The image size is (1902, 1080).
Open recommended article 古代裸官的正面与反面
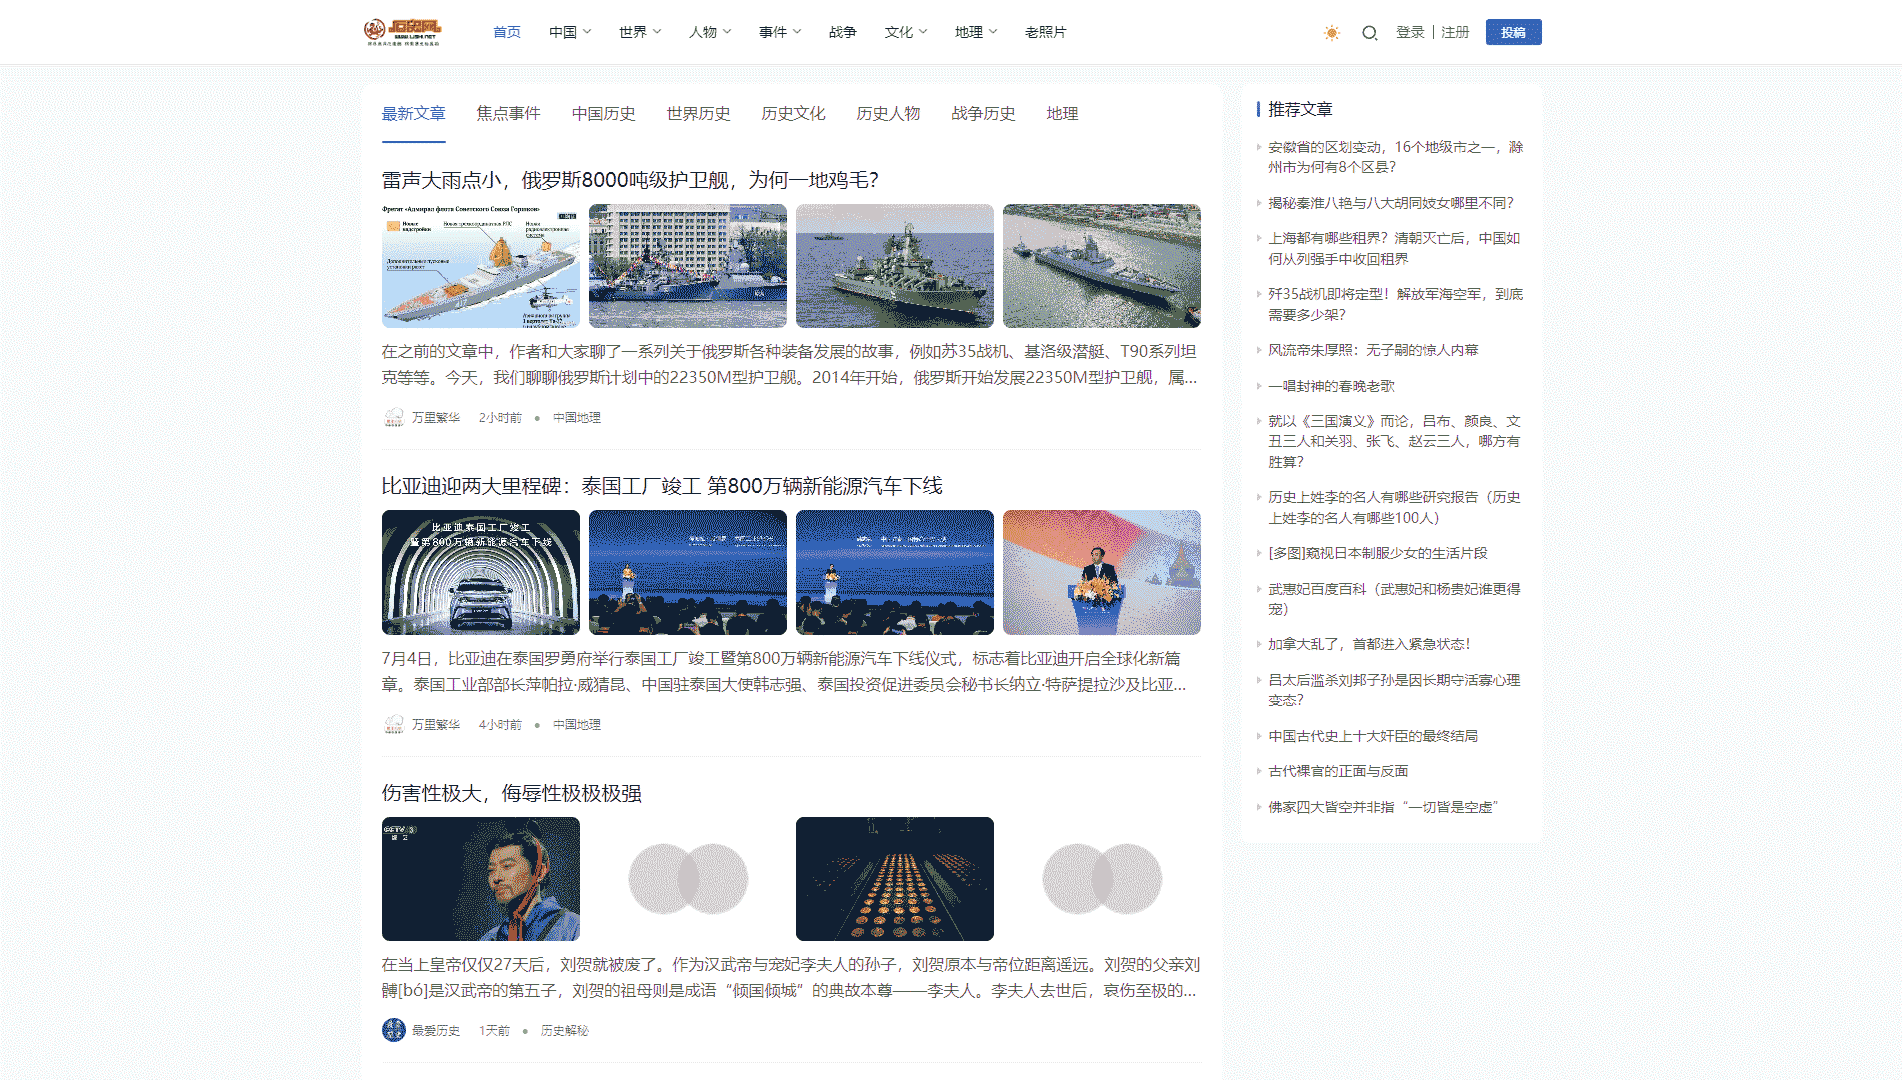coord(1338,771)
